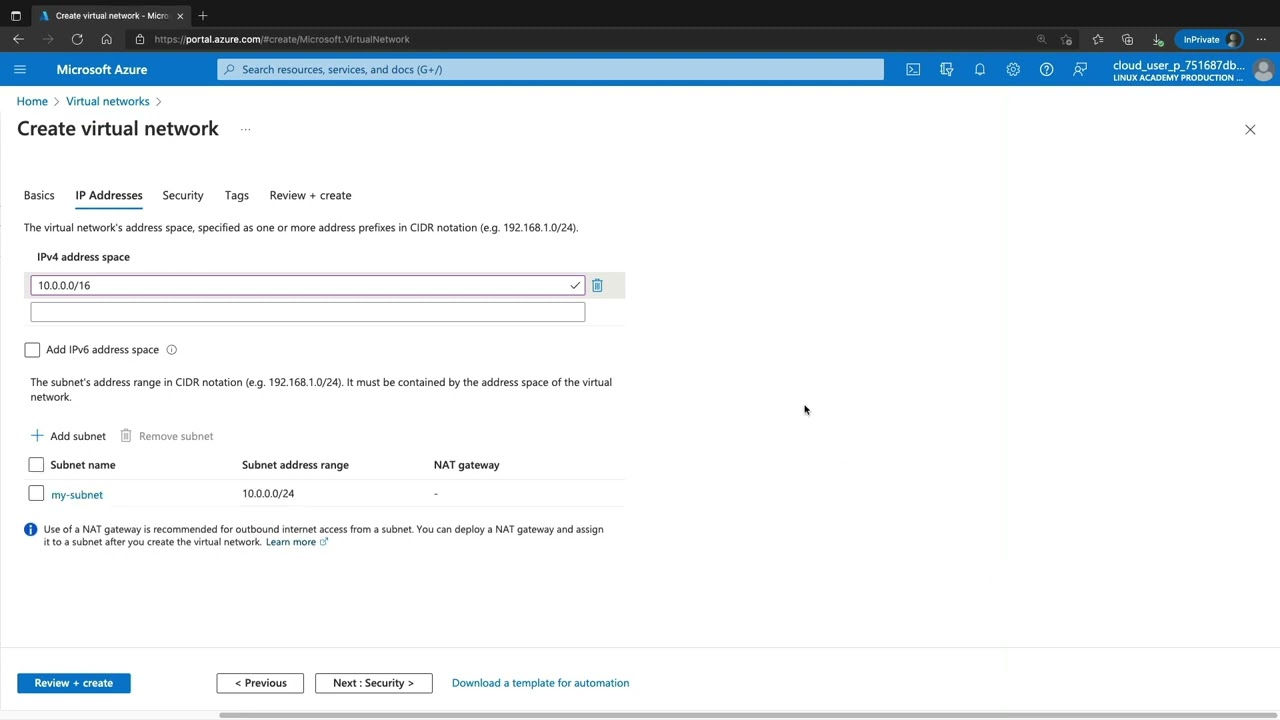Click the Add subnet button

coord(68,436)
